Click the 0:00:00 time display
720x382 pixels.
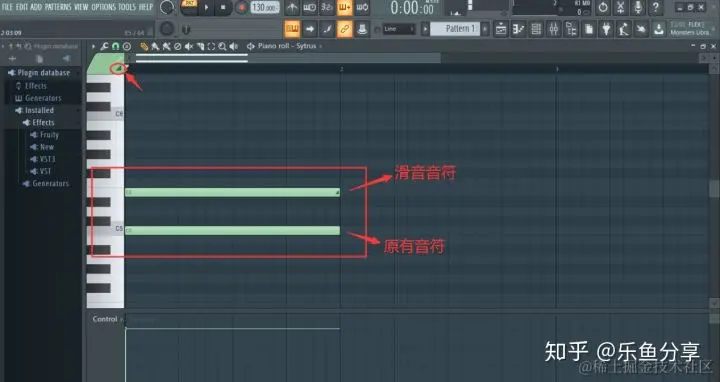pyautogui.click(x=412, y=8)
